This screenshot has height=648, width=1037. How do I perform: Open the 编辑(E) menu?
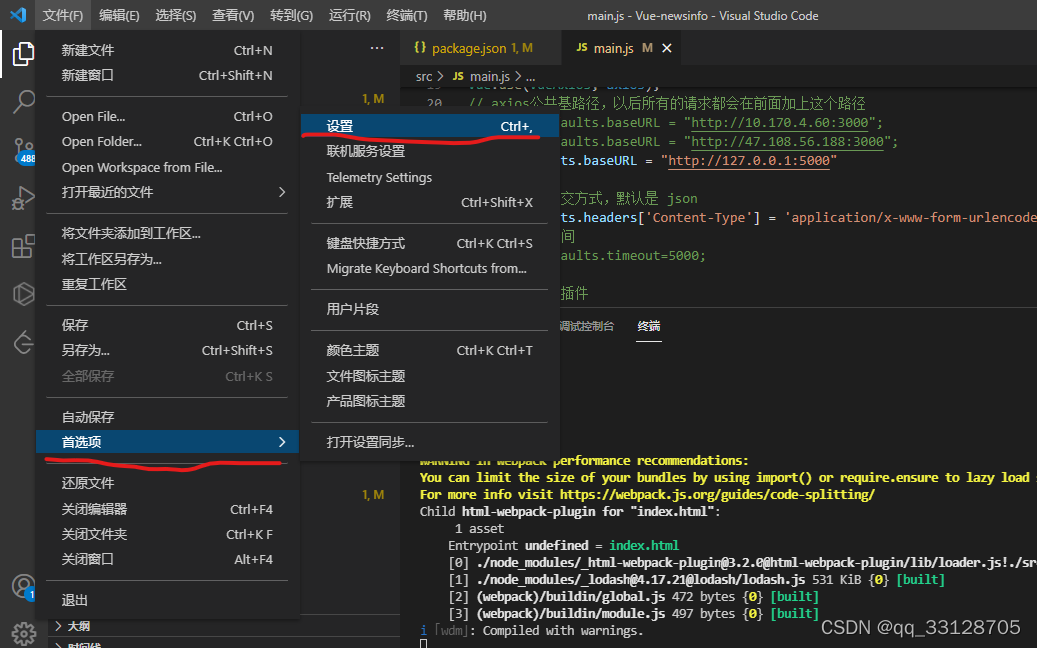(119, 15)
